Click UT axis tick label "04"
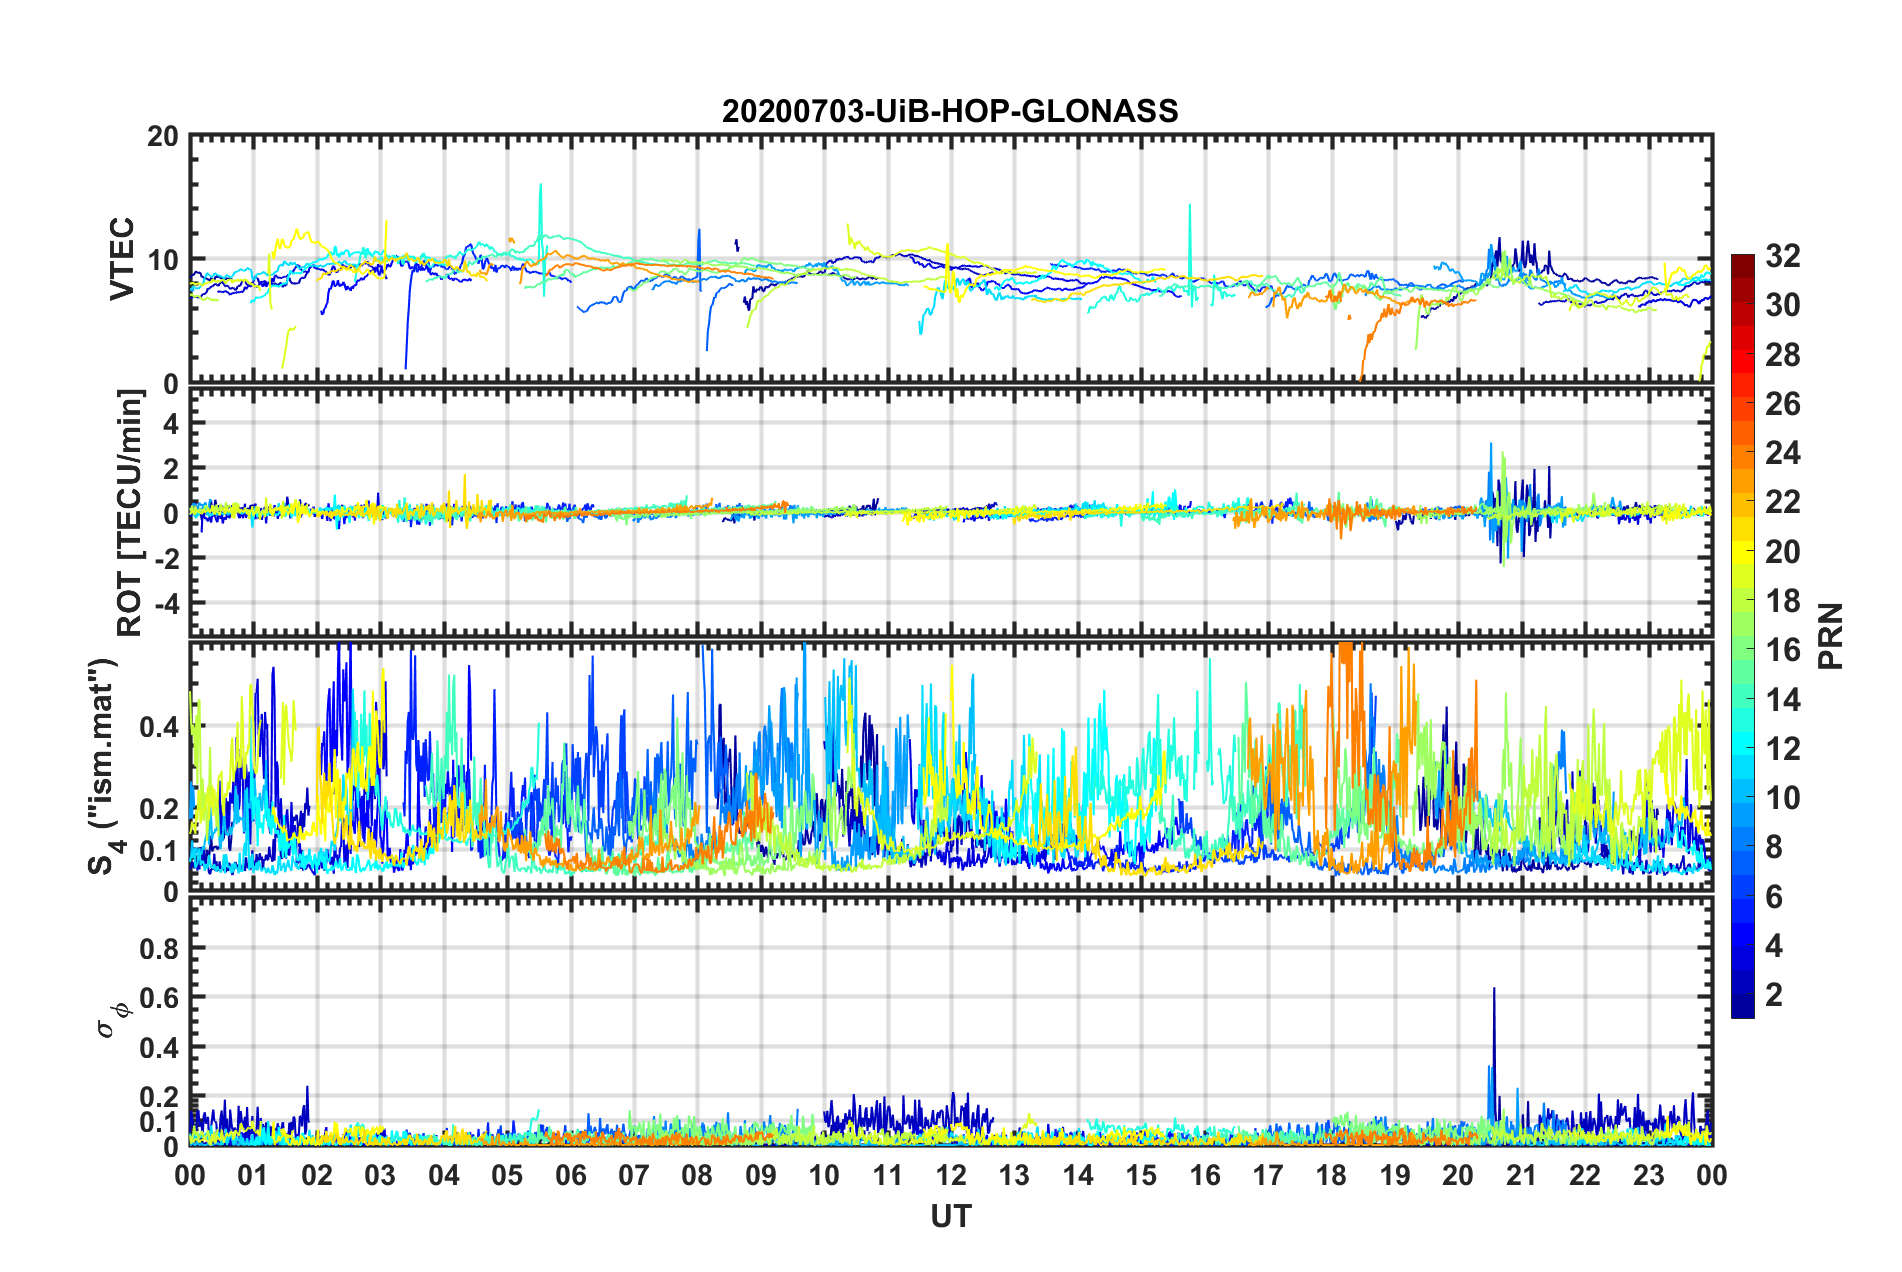 444,1175
